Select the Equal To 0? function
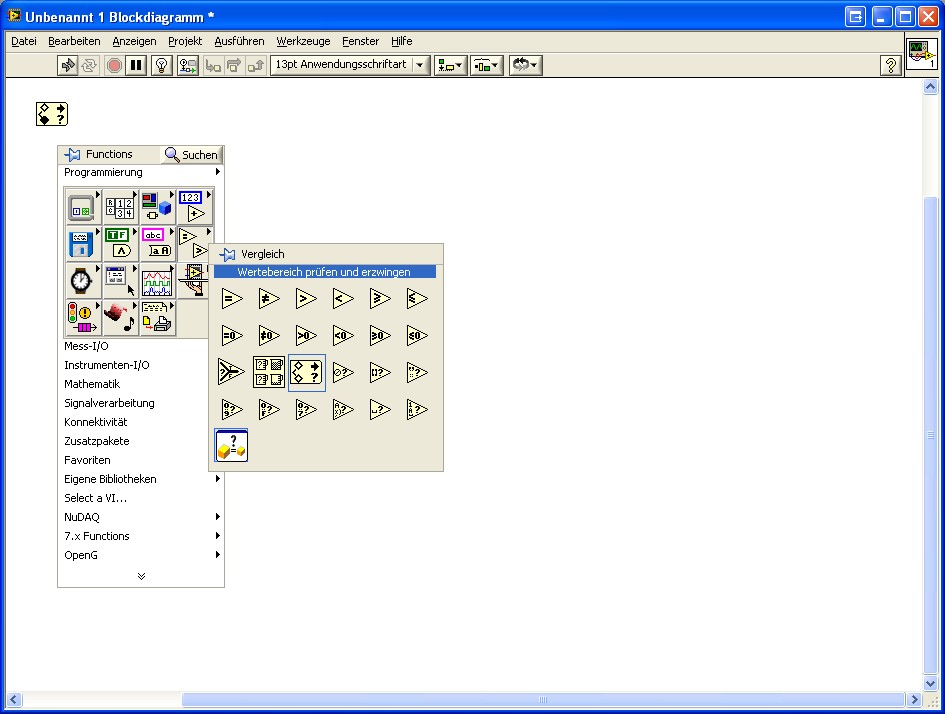Screen dimensions: 945x714 coord(231,336)
